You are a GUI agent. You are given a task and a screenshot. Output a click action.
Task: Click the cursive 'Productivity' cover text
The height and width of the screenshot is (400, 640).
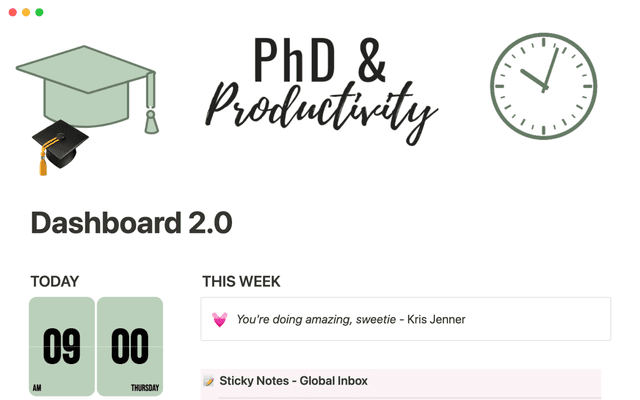[322, 108]
